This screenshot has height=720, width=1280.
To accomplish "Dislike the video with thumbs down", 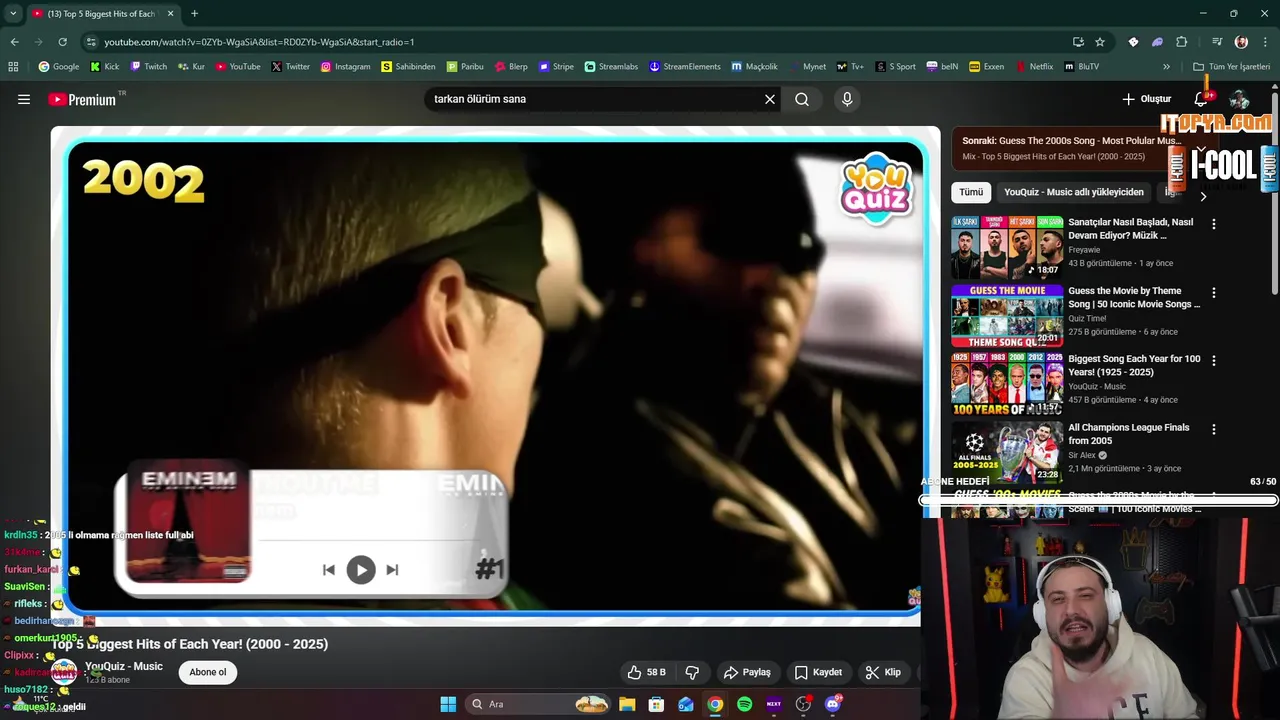I will tap(691, 672).
